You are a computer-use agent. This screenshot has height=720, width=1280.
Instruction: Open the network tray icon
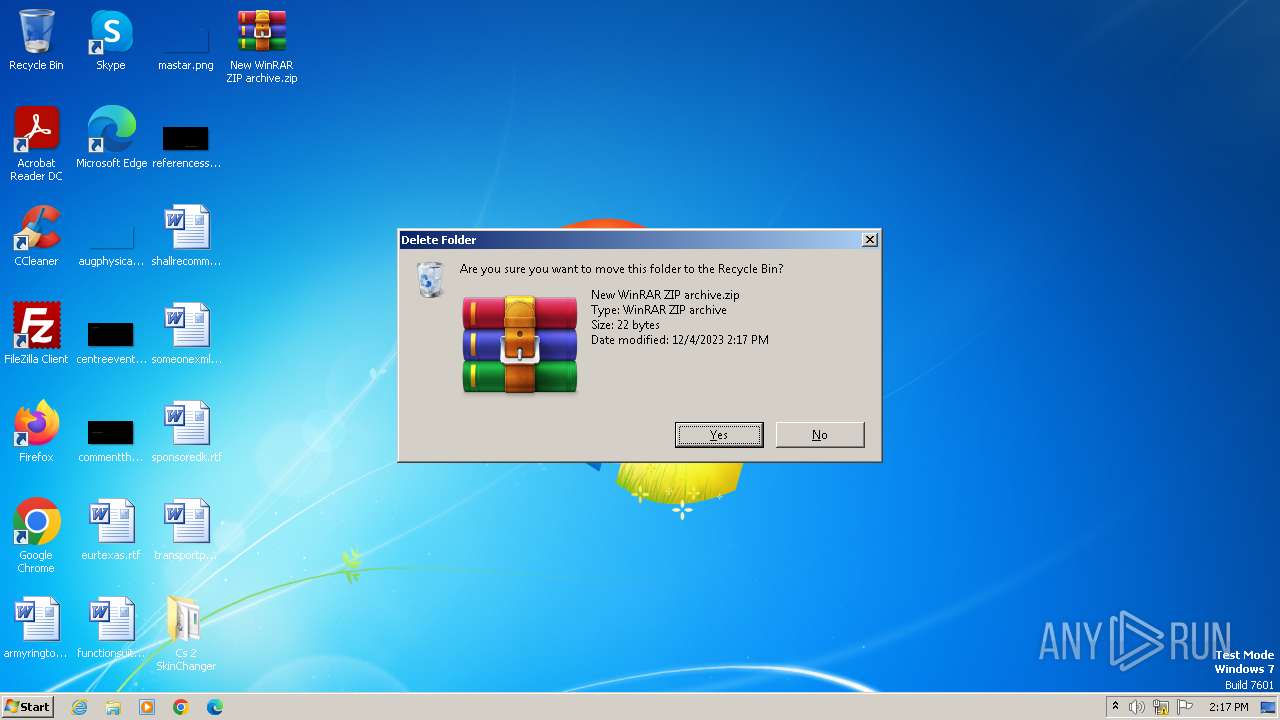[x=1161, y=707]
